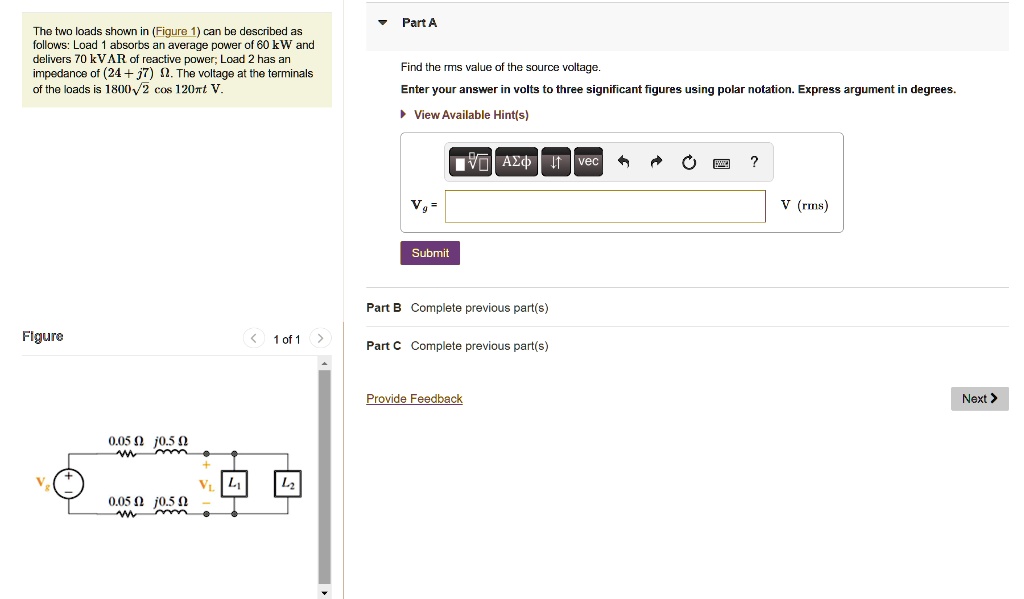Open the equation editor help question mark
The width and height of the screenshot is (1024, 599).
click(754, 162)
